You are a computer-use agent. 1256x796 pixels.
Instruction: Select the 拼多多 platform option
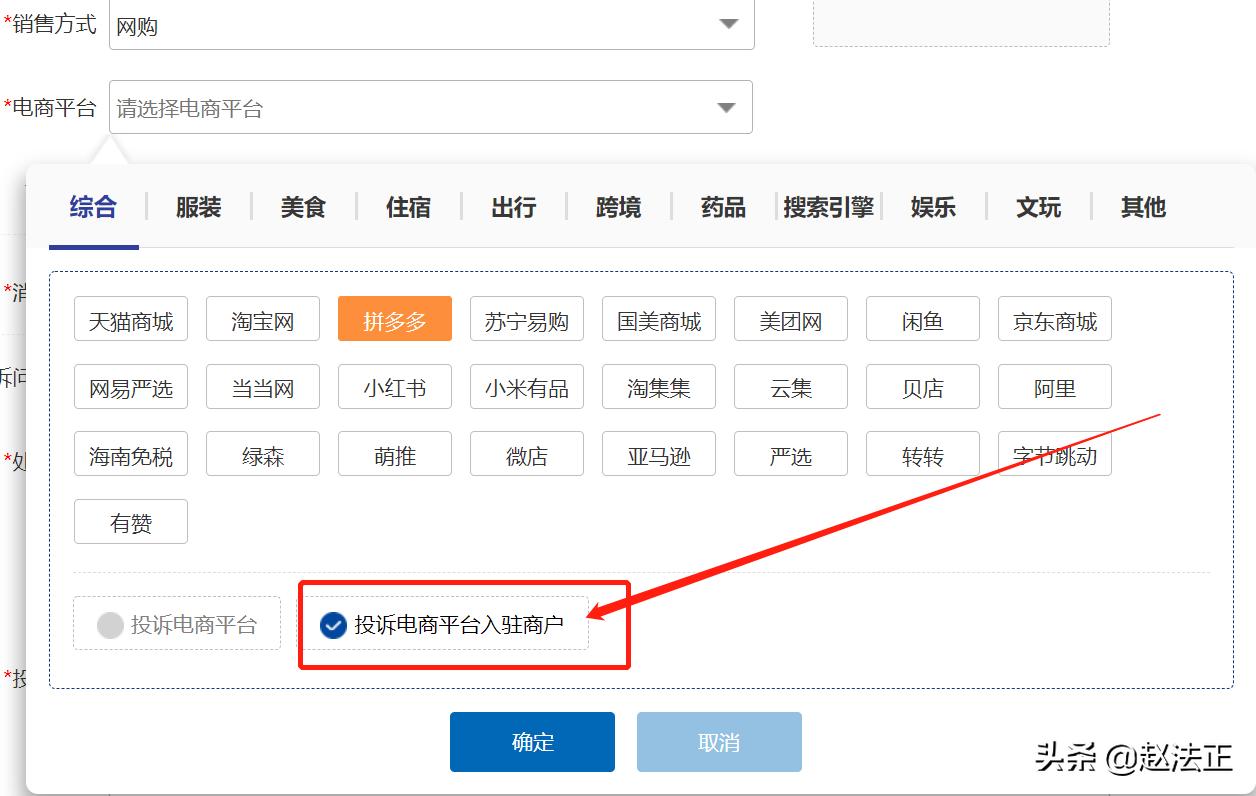[394, 318]
